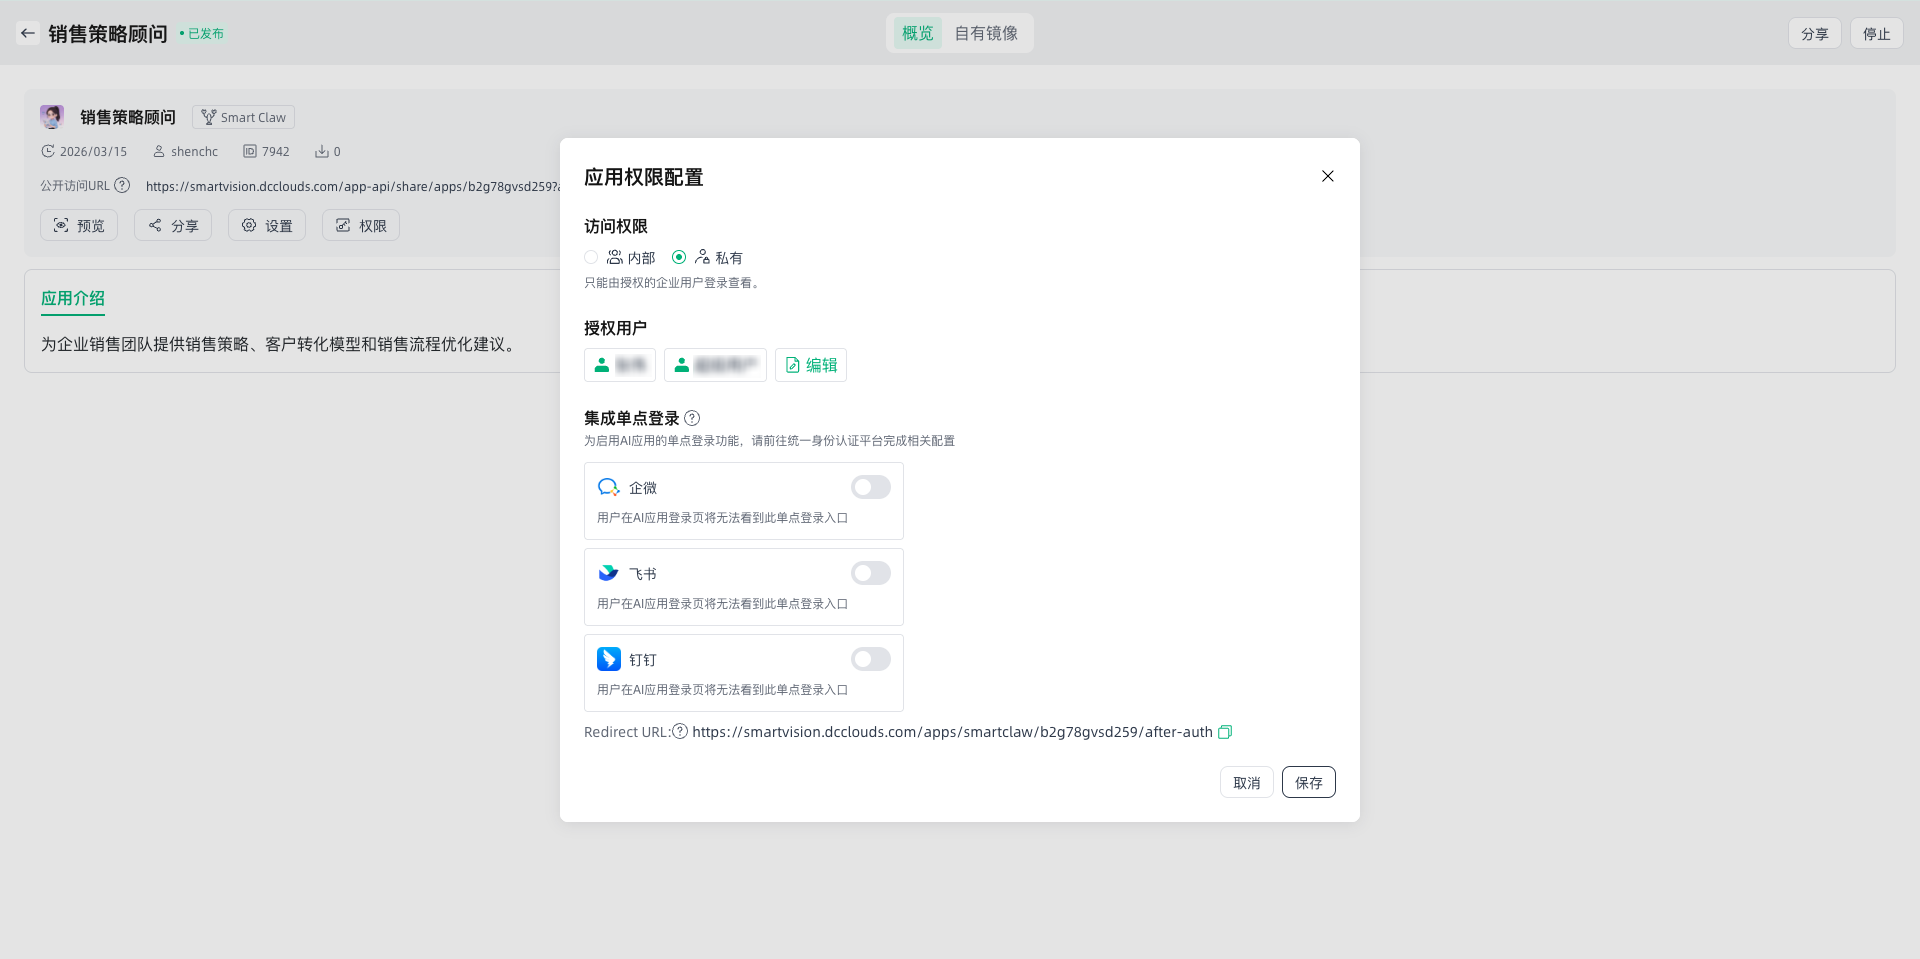Click the 企微 logo icon

(608, 487)
